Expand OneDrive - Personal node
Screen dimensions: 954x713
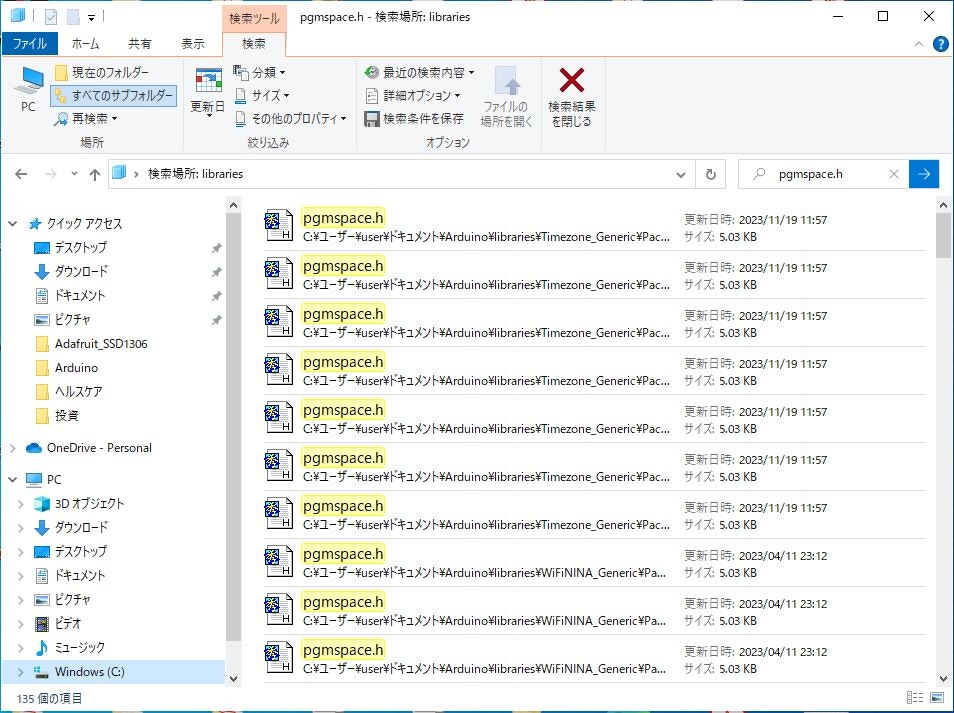[x=13, y=448]
